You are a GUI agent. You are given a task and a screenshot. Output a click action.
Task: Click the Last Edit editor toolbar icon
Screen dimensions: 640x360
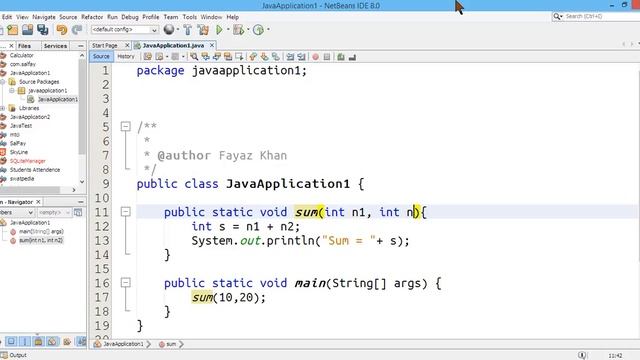[x=148, y=57]
